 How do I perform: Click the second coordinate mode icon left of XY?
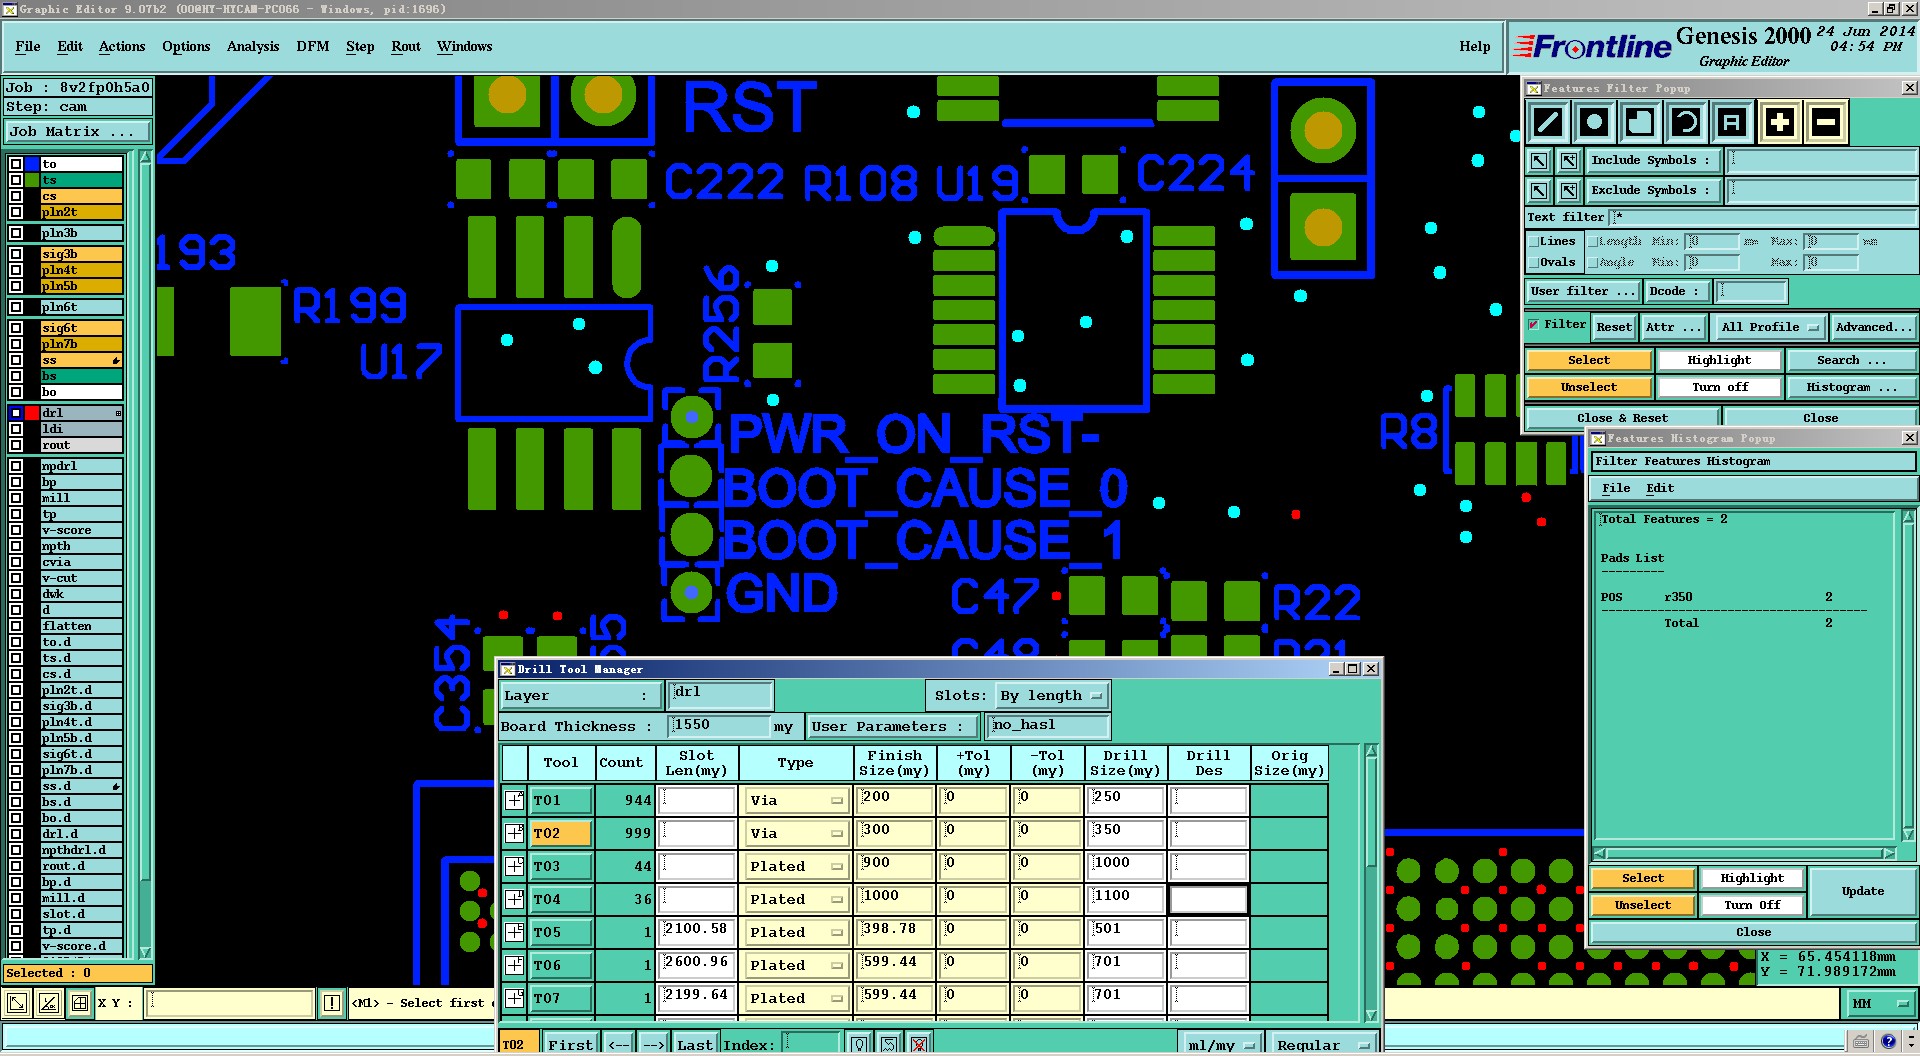(49, 1003)
